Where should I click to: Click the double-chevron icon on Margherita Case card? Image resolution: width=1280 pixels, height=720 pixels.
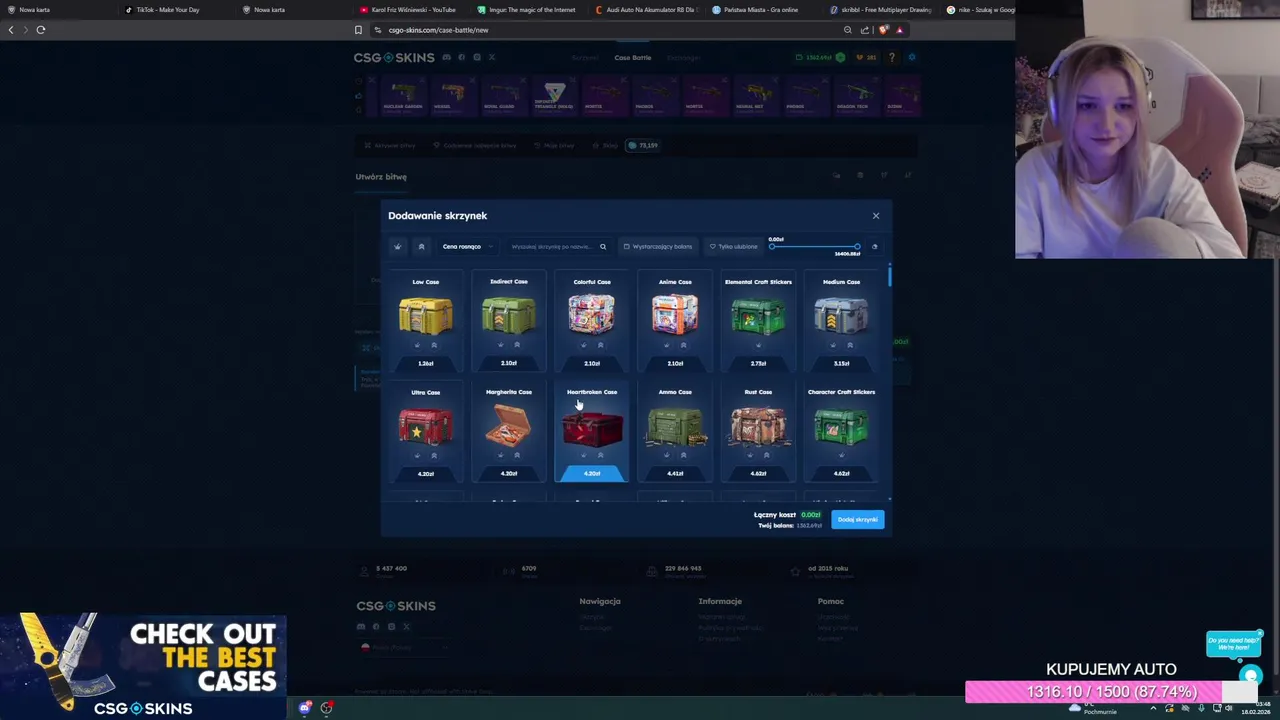(517, 455)
